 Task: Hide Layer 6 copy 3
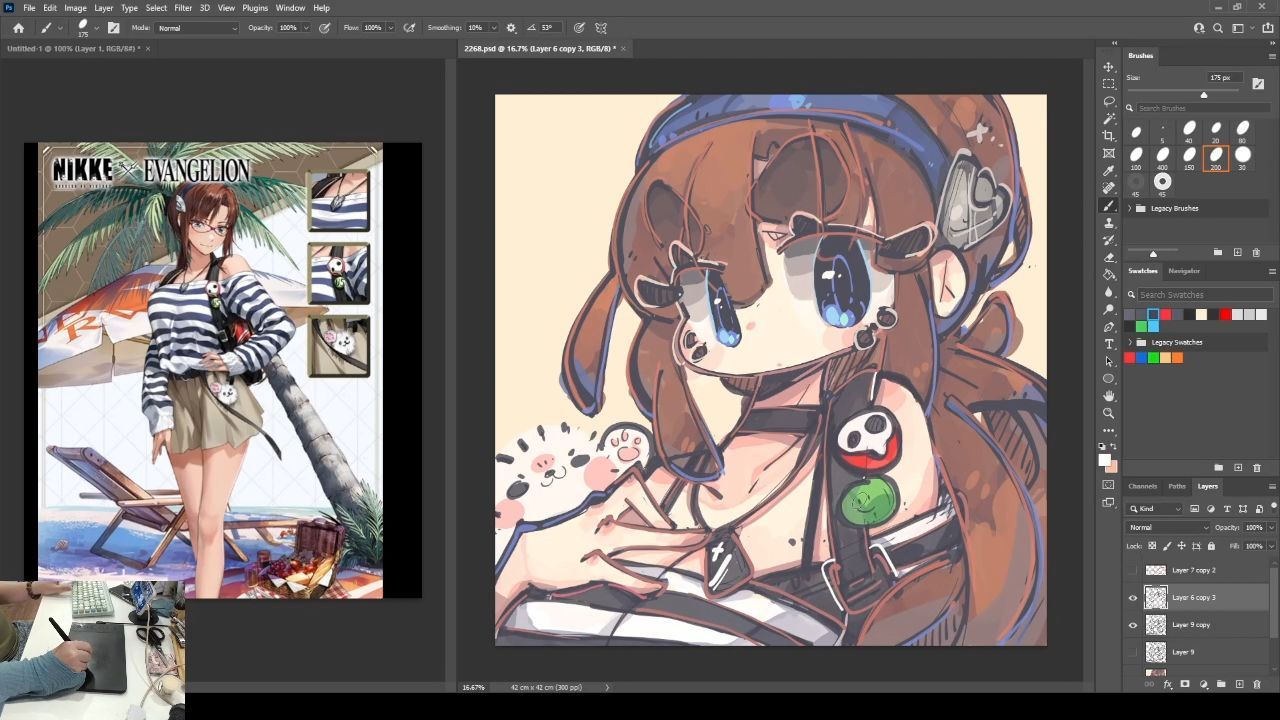click(x=1133, y=598)
